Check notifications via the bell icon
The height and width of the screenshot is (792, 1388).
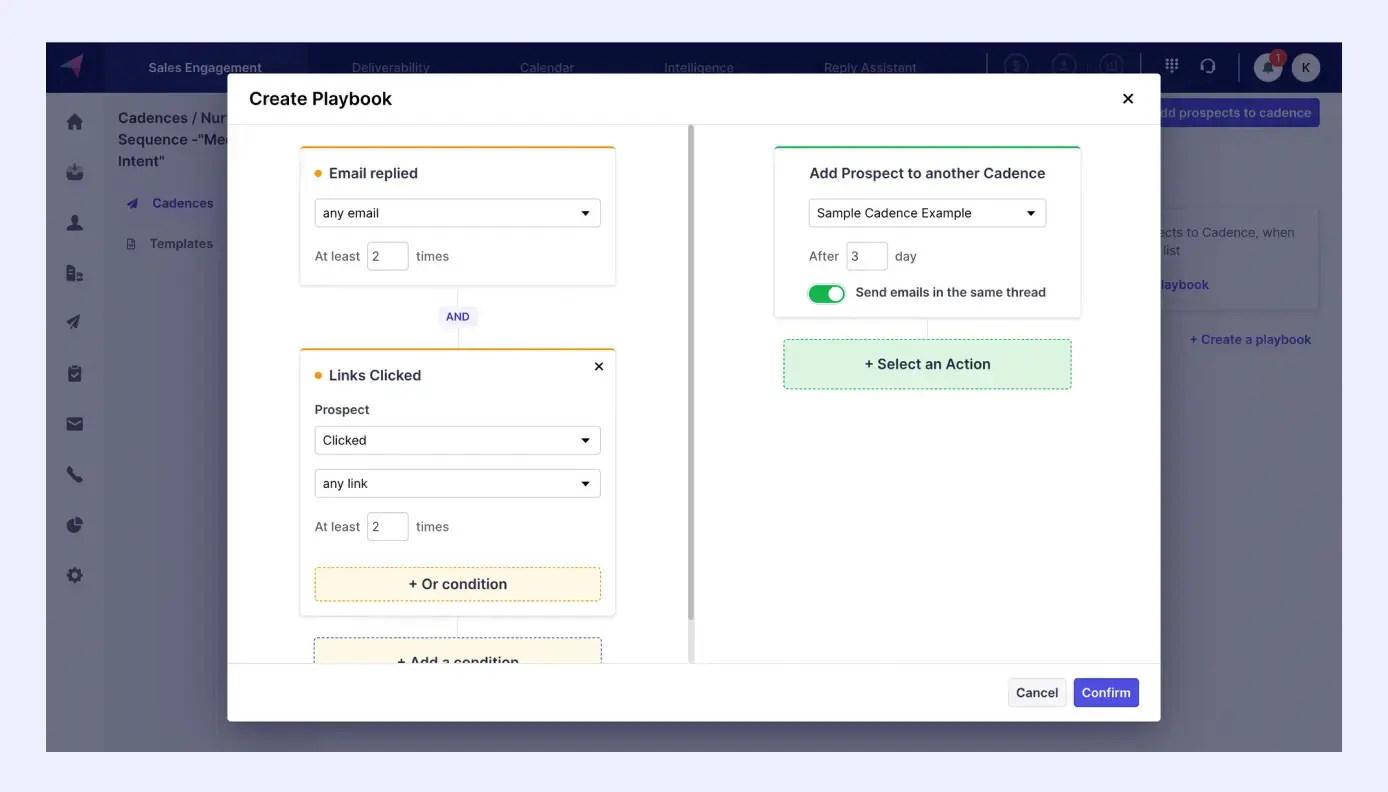tap(1267, 67)
